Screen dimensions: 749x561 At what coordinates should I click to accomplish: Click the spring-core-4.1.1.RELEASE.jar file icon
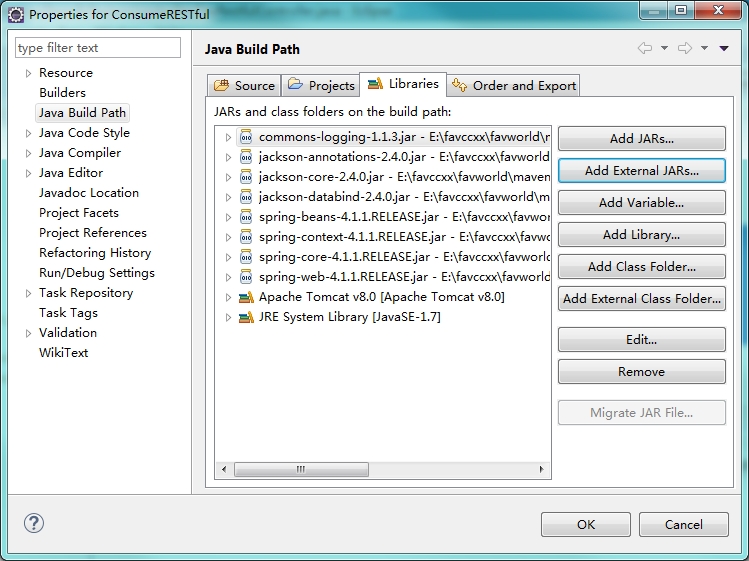[x=246, y=257]
